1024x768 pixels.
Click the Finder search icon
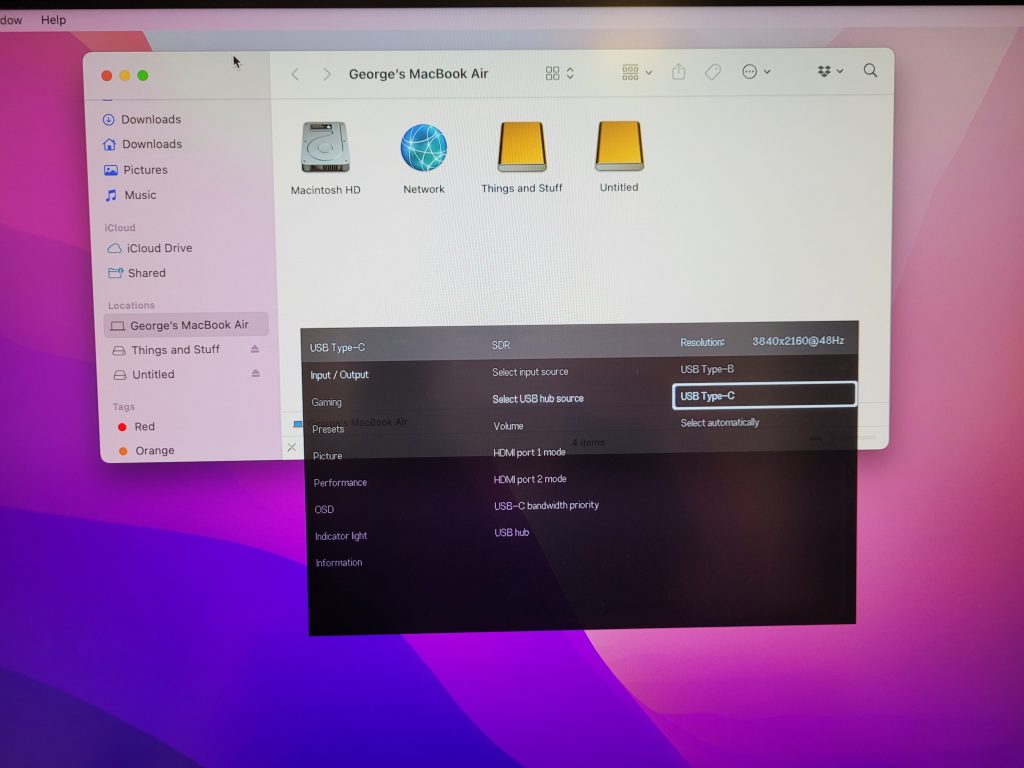870,70
